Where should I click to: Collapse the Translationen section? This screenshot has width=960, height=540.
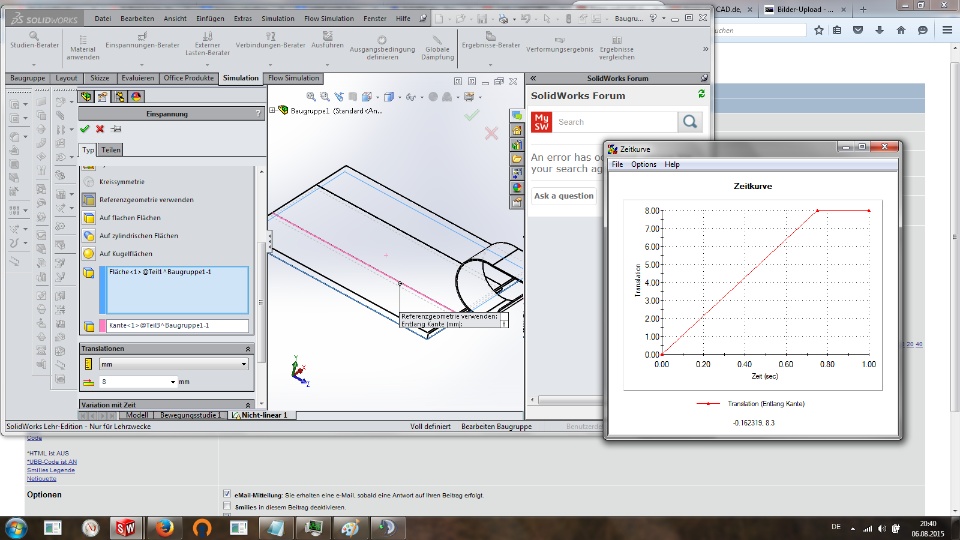(x=247, y=349)
